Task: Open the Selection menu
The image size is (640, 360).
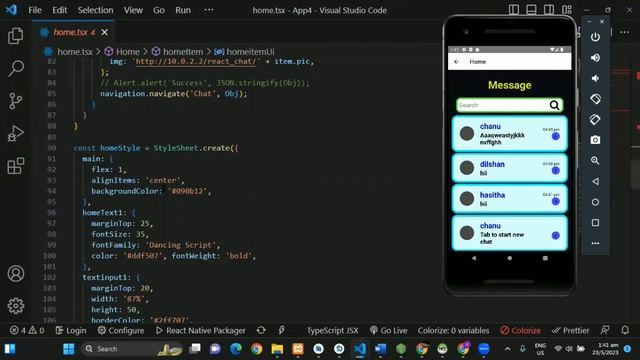Action: pos(96,10)
